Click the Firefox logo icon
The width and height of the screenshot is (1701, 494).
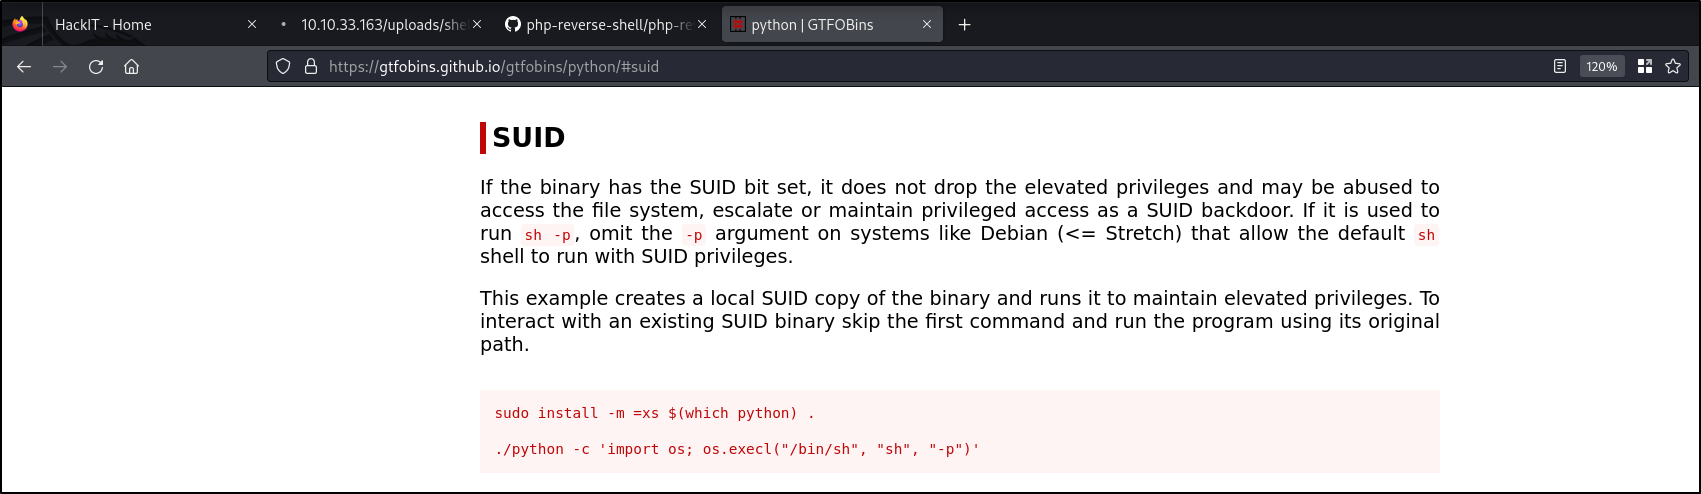(21, 25)
